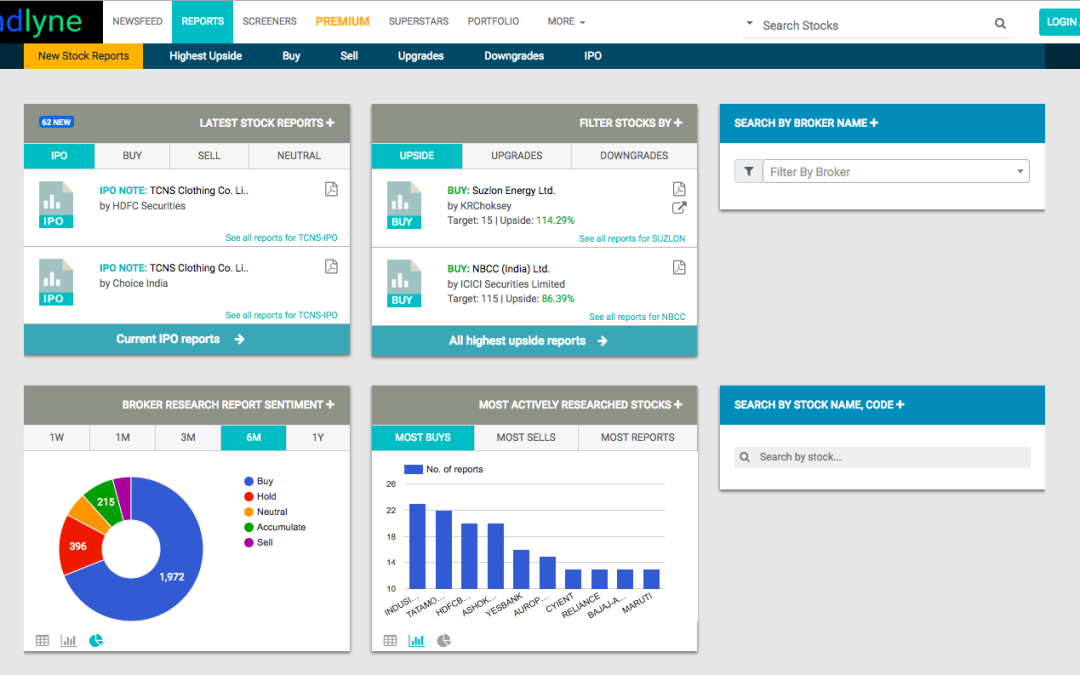Open the PDF for the Suzlon Energy report
The height and width of the screenshot is (675, 1080).
pyautogui.click(x=679, y=189)
